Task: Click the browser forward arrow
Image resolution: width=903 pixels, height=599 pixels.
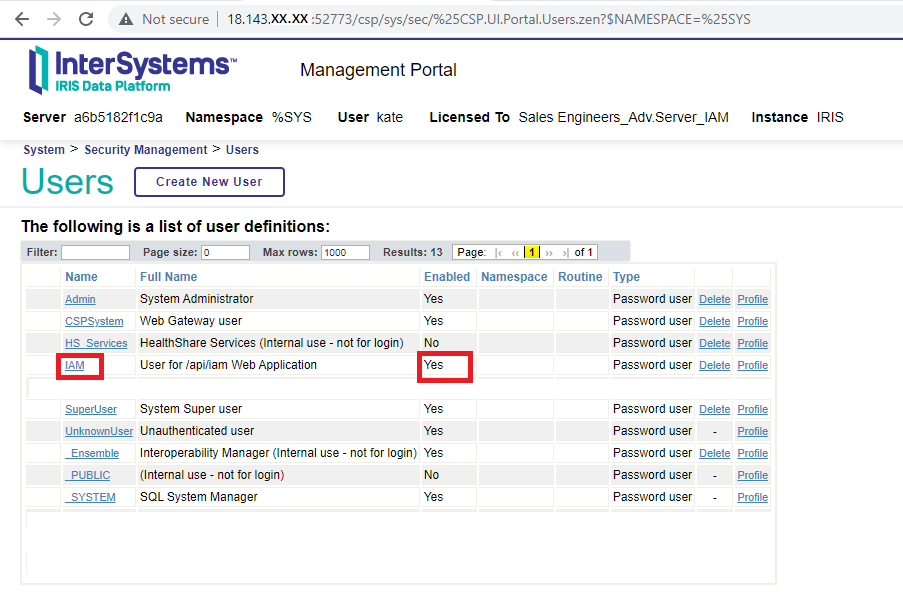Action: tap(54, 19)
